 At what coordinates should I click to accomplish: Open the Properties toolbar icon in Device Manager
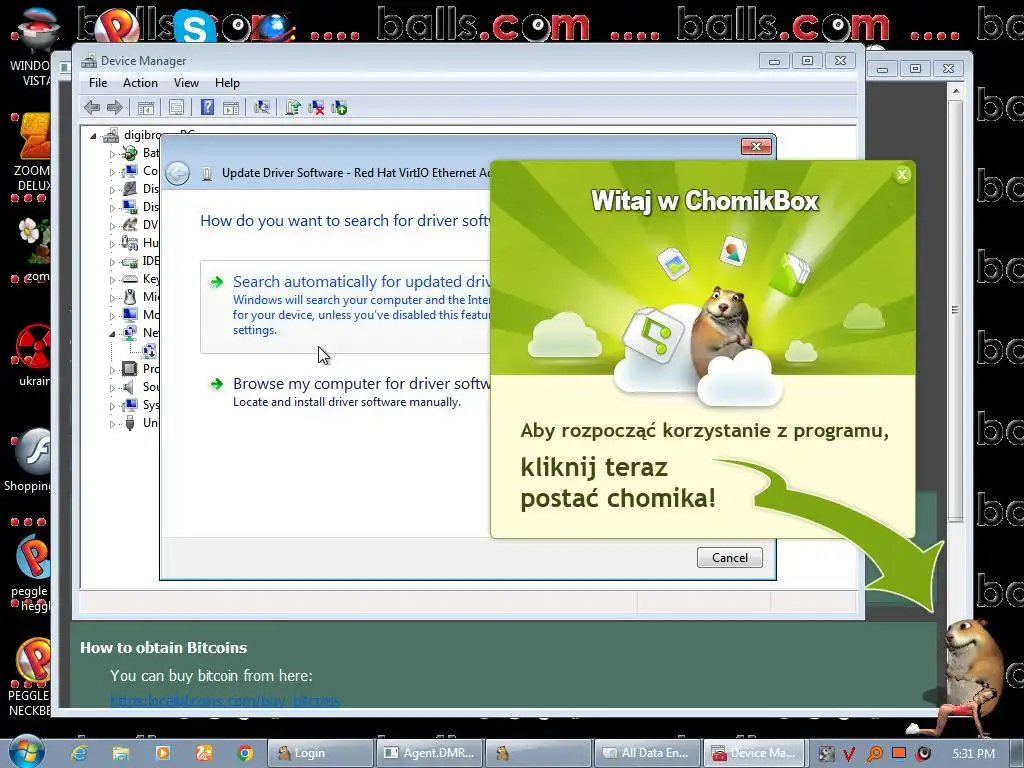tap(176, 108)
